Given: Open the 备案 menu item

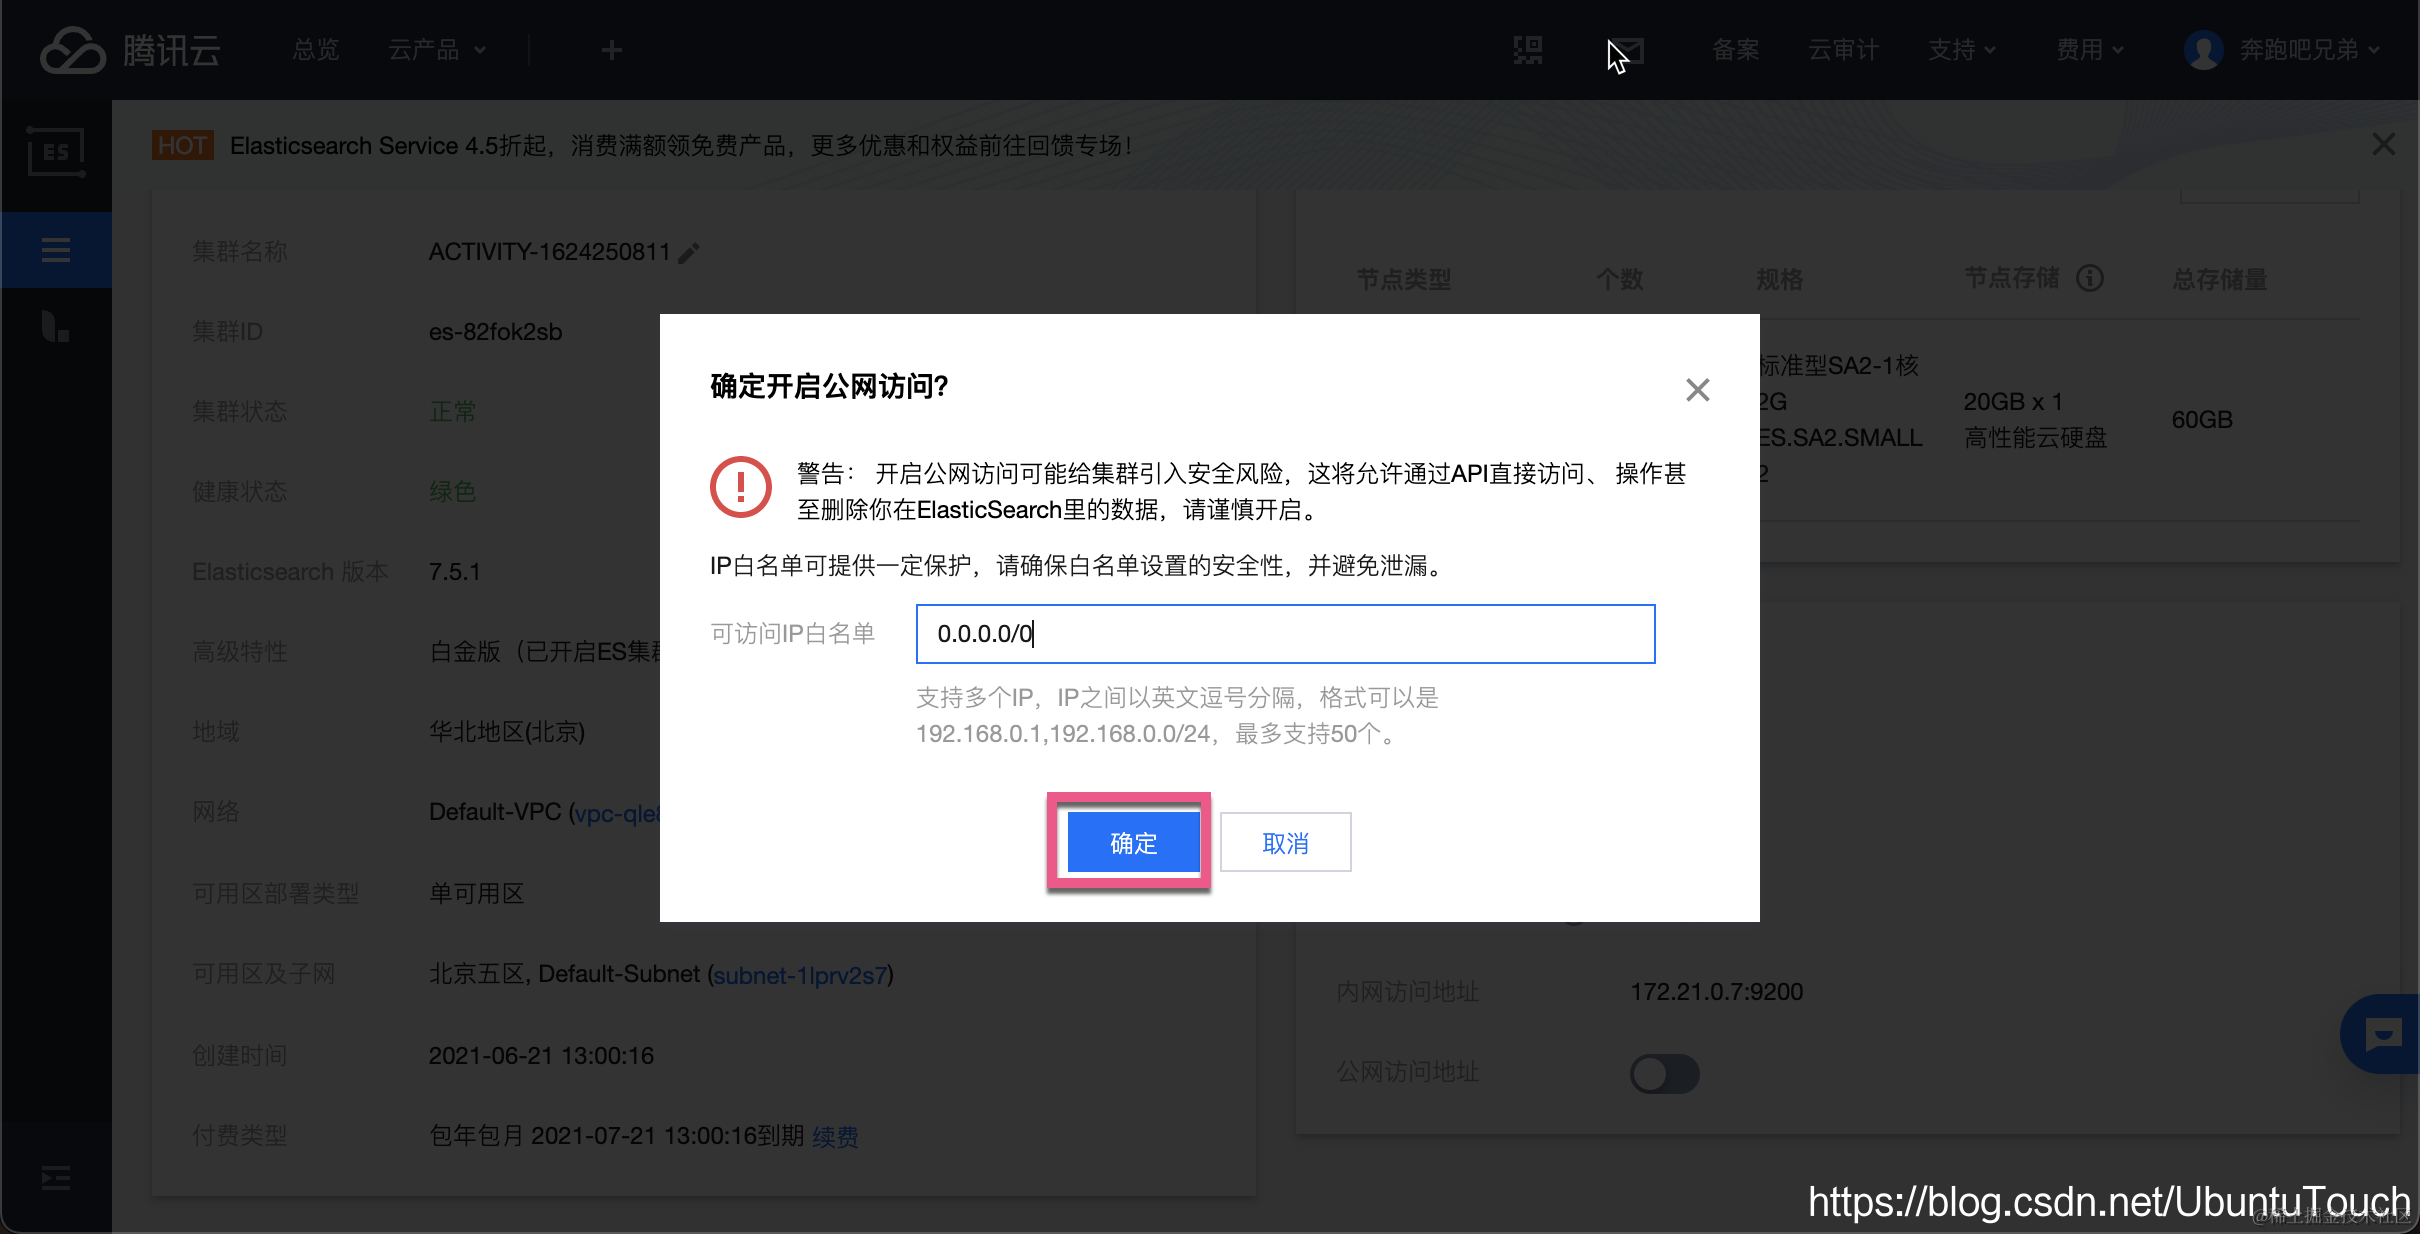Looking at the screenshot, I should coord(1735,50).
